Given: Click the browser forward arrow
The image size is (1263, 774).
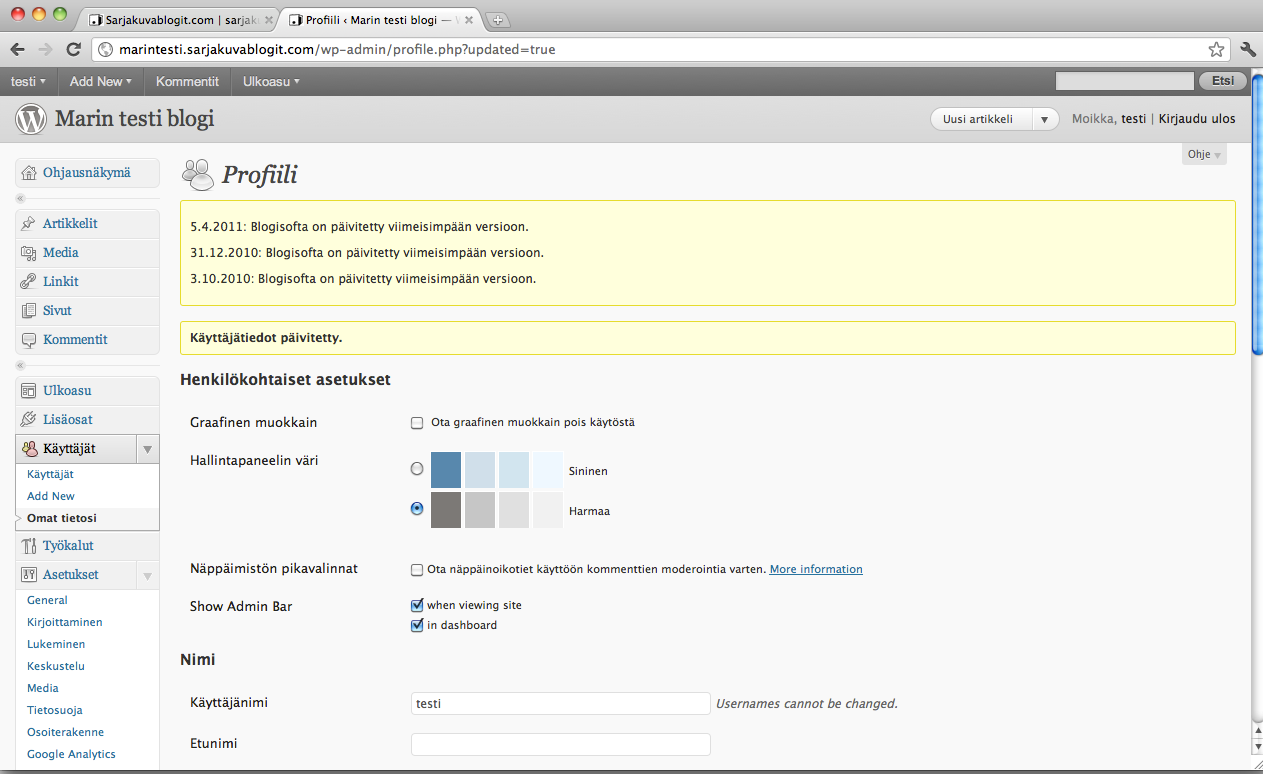Looking at the screenshot, I should tap(45, 49).
